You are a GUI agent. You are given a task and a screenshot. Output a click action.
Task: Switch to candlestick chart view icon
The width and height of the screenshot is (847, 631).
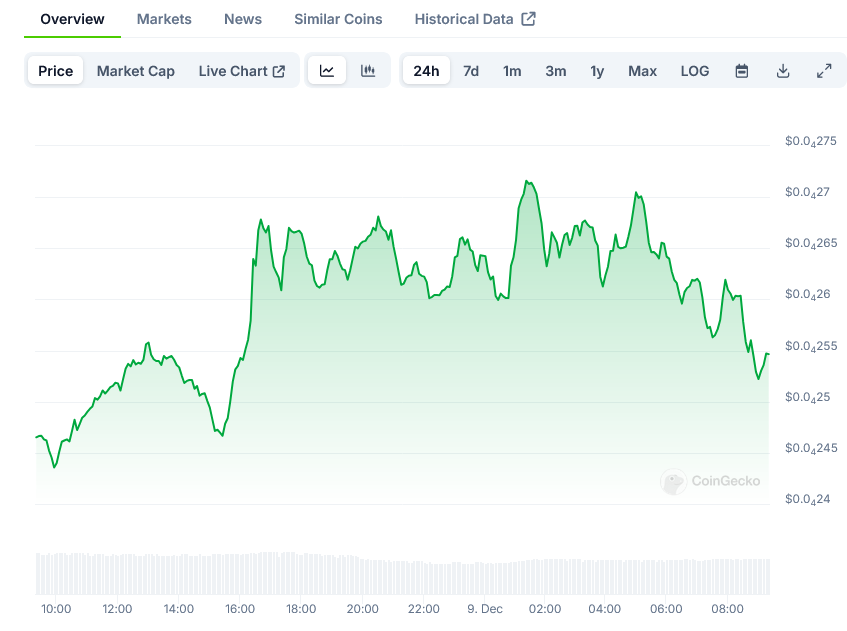pos(368,71)
